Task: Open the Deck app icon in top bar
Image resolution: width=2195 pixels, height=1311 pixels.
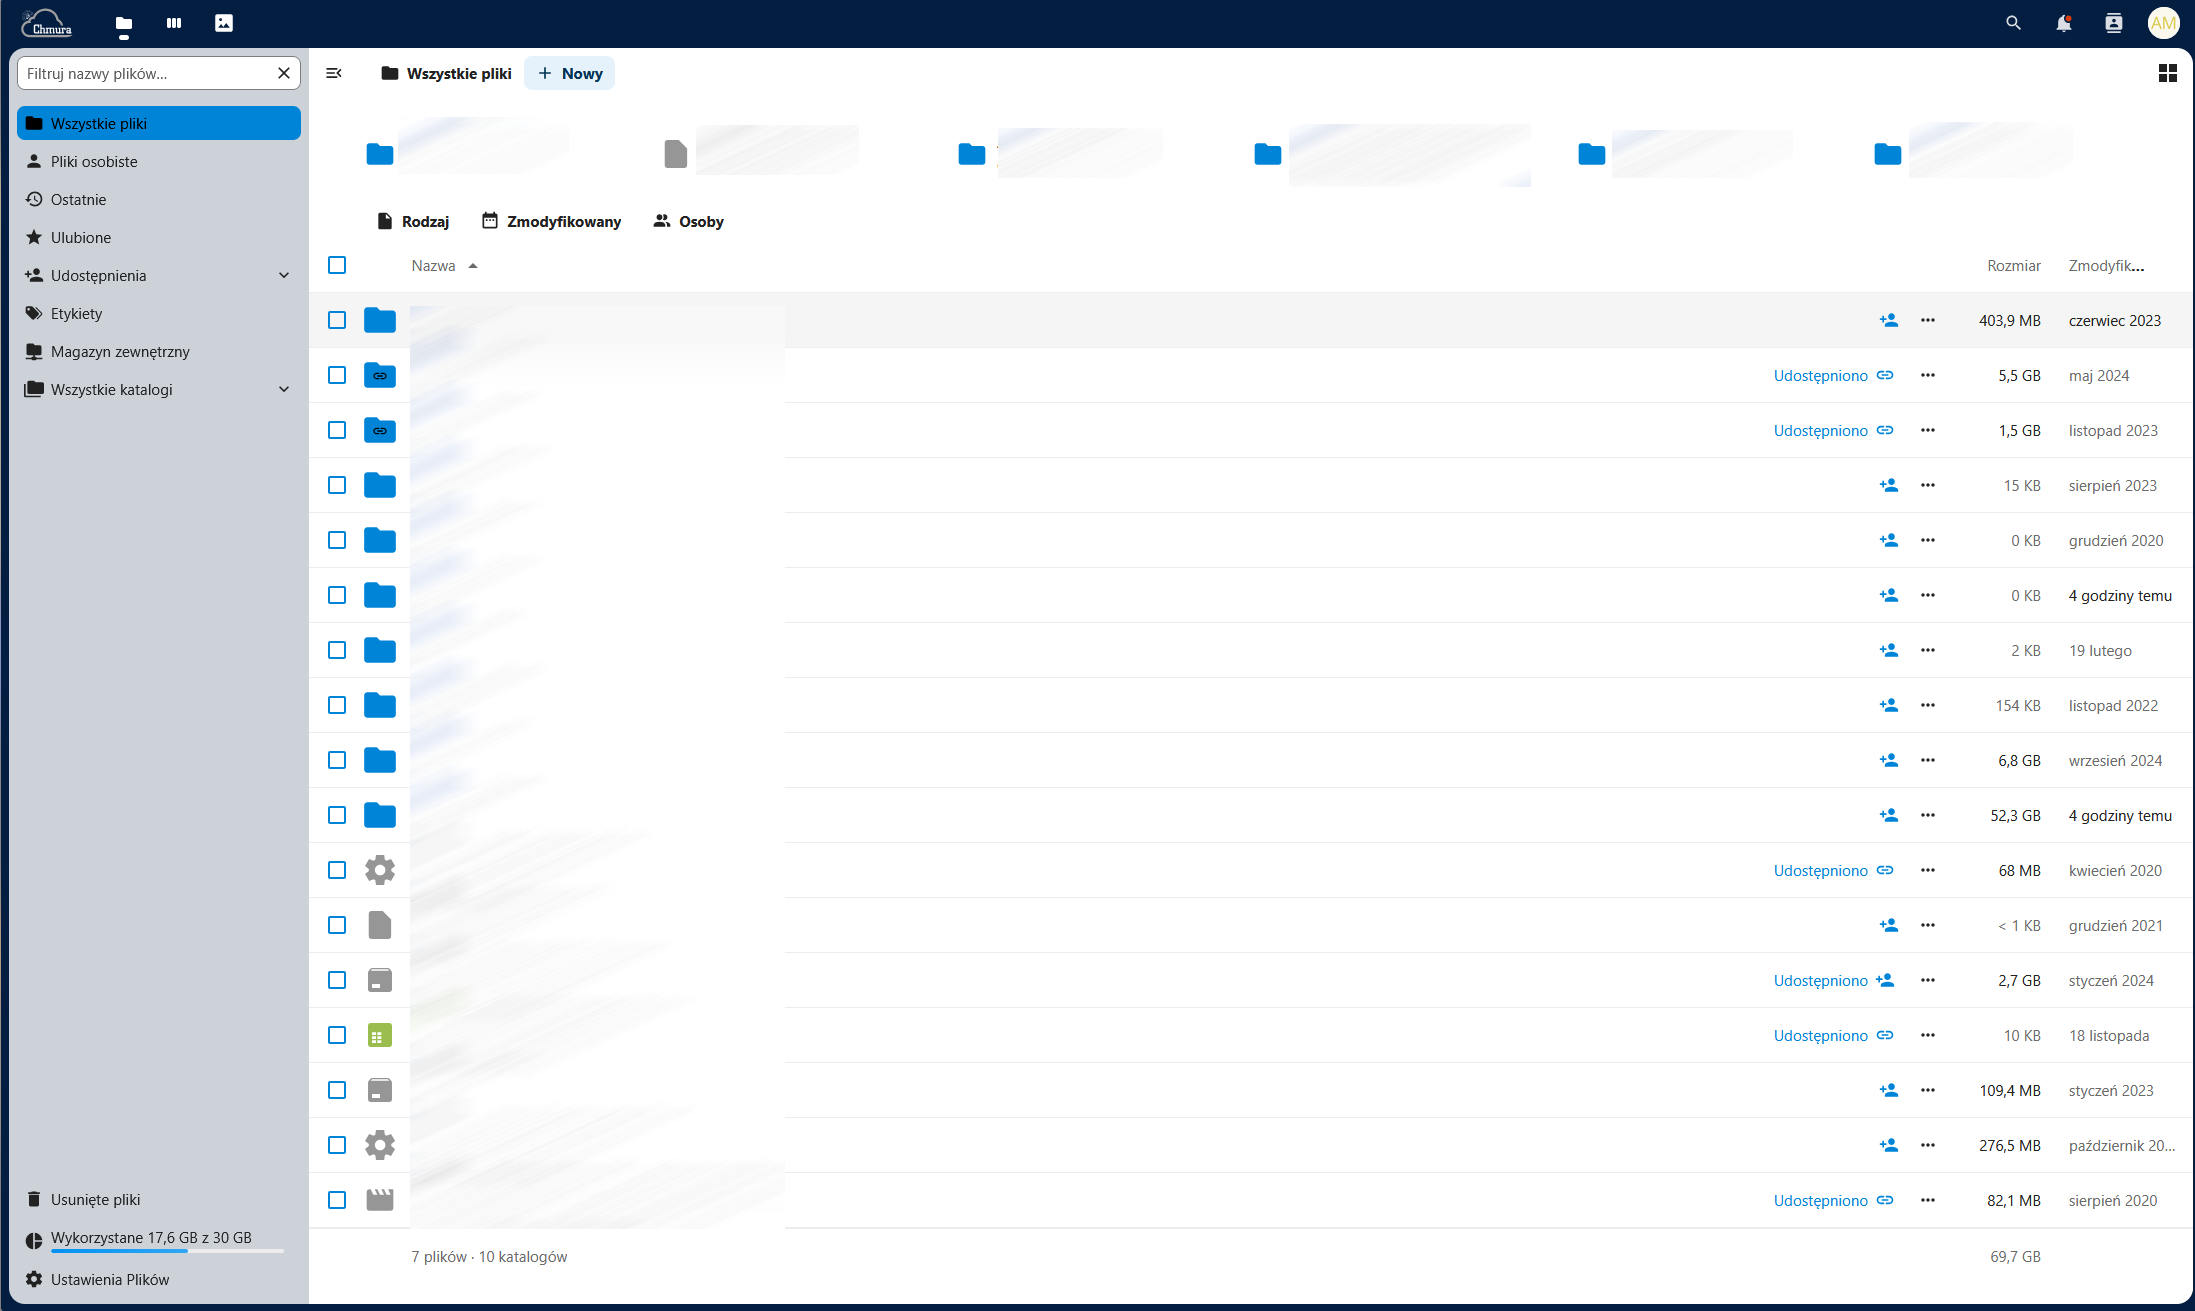Action: [174, 23]
